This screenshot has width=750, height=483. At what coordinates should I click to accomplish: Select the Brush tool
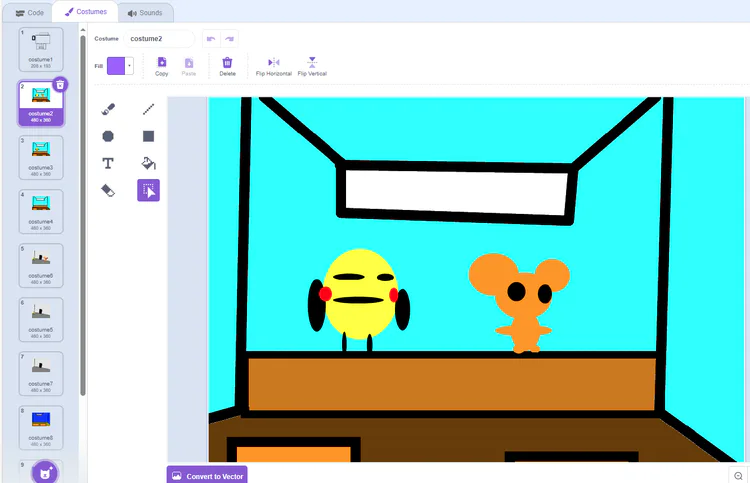pyautogui.click(x=108, y=109)
